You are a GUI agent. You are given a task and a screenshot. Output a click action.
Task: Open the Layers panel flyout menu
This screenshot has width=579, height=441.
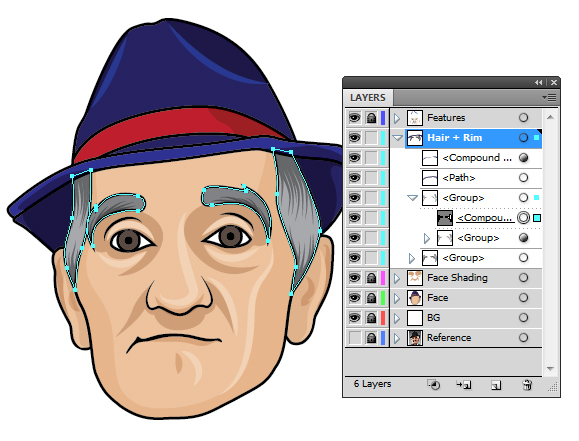[549, 98]
